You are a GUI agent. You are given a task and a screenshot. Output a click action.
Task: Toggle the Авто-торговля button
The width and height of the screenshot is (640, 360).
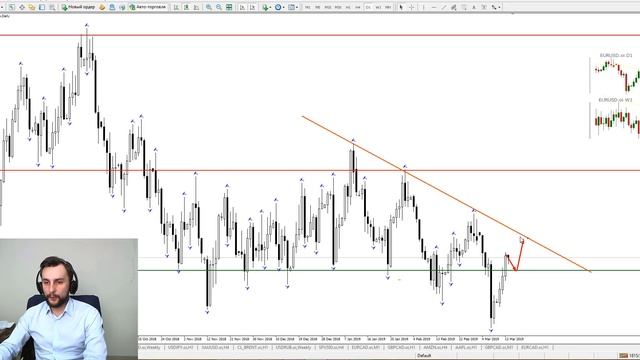click(x=148, y=7)
